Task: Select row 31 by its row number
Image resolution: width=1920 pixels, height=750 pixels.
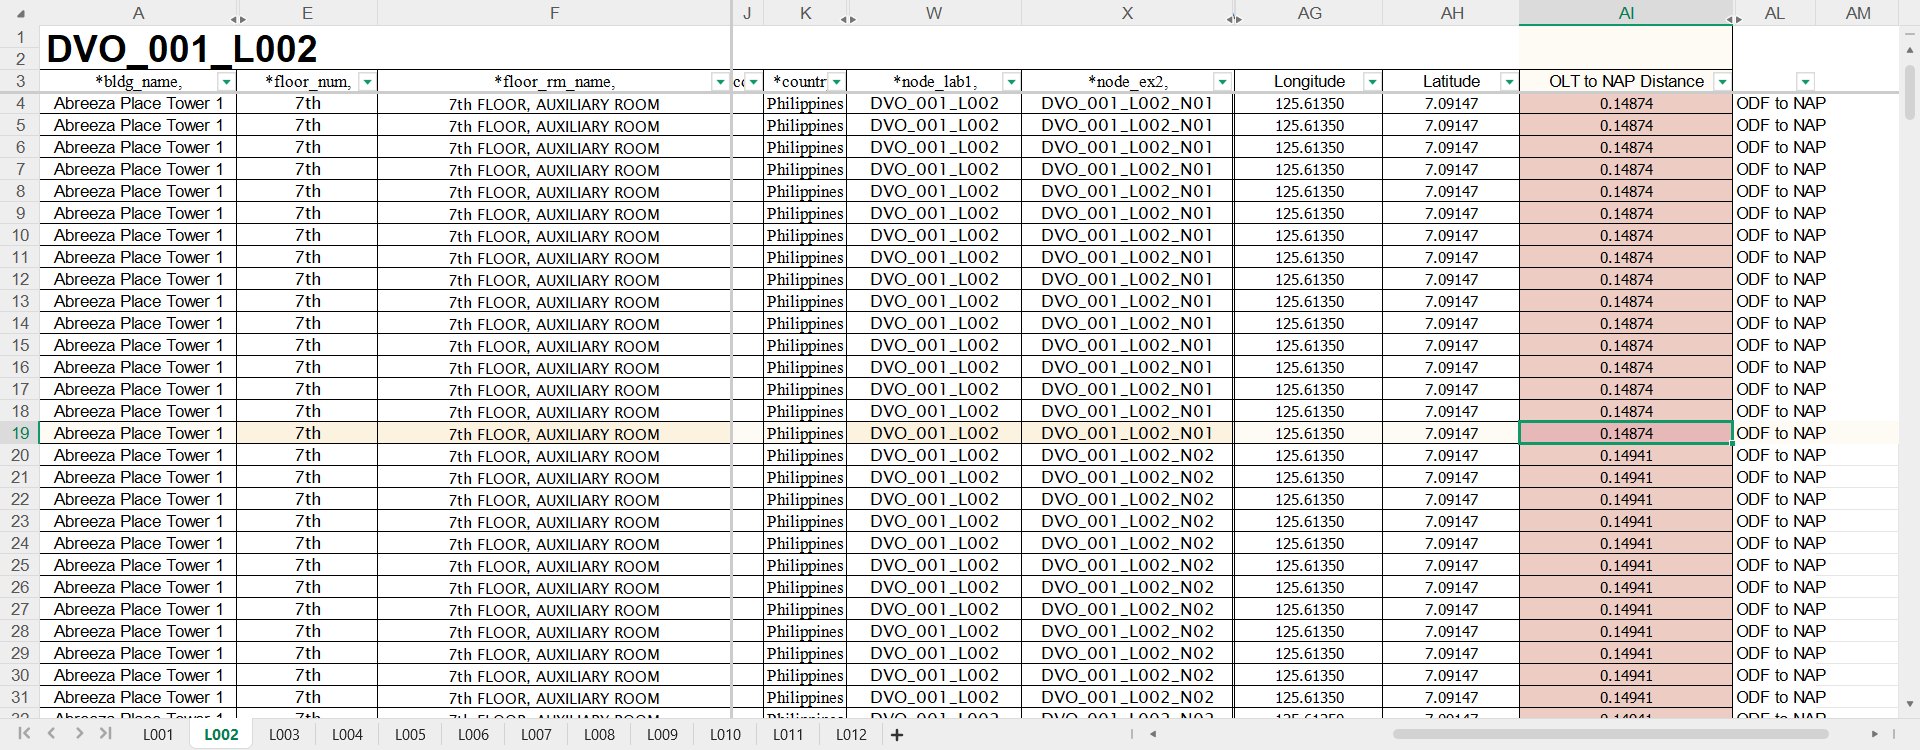Action: click(20, 697)
